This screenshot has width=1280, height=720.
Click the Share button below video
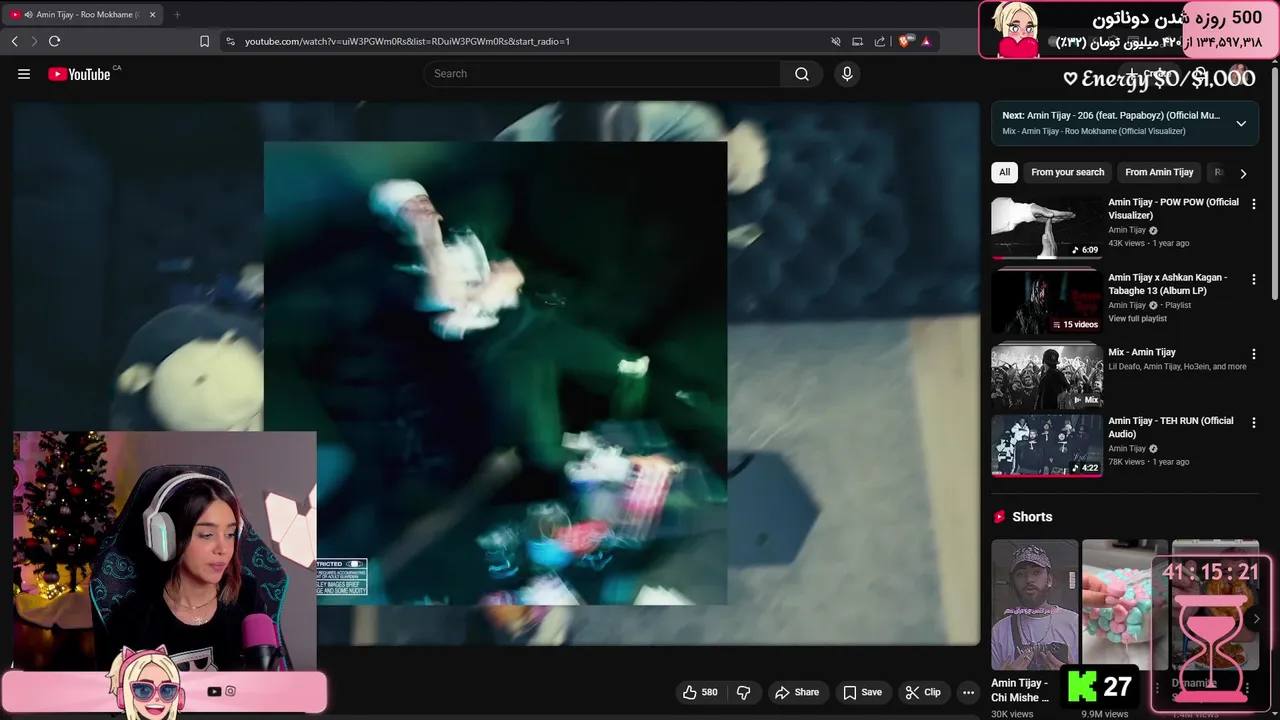pyautogui.click(x=797, y=692)
